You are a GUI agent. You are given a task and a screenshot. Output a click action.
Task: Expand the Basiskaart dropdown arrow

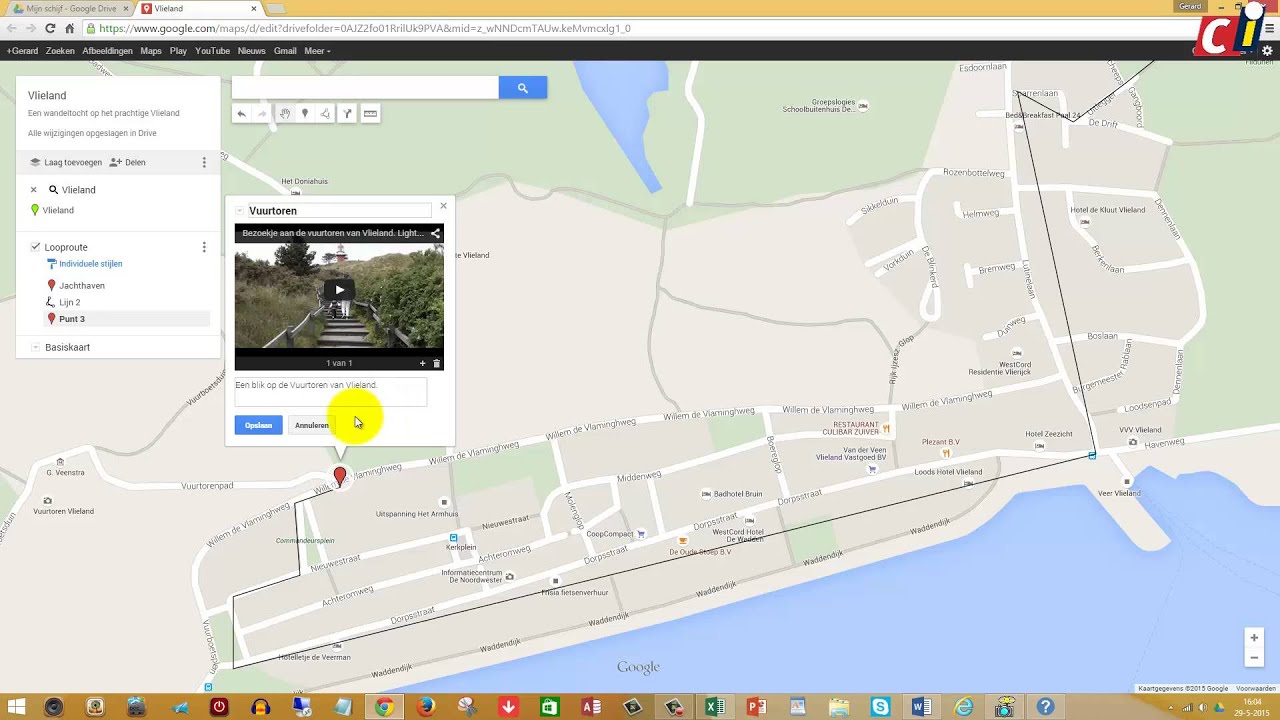(x=35, y=348)
